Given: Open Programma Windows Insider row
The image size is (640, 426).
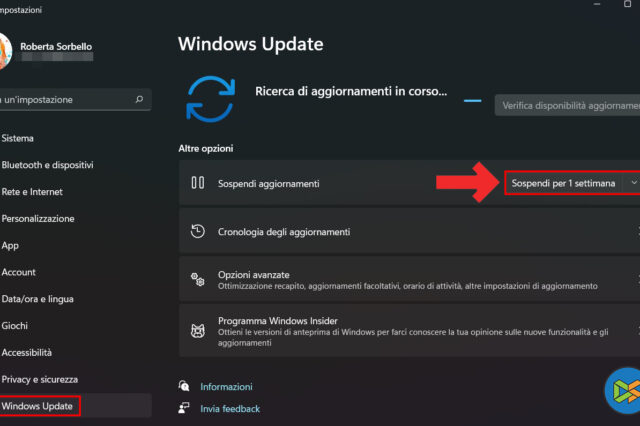Looking at the screenshot, I should 409,331.
